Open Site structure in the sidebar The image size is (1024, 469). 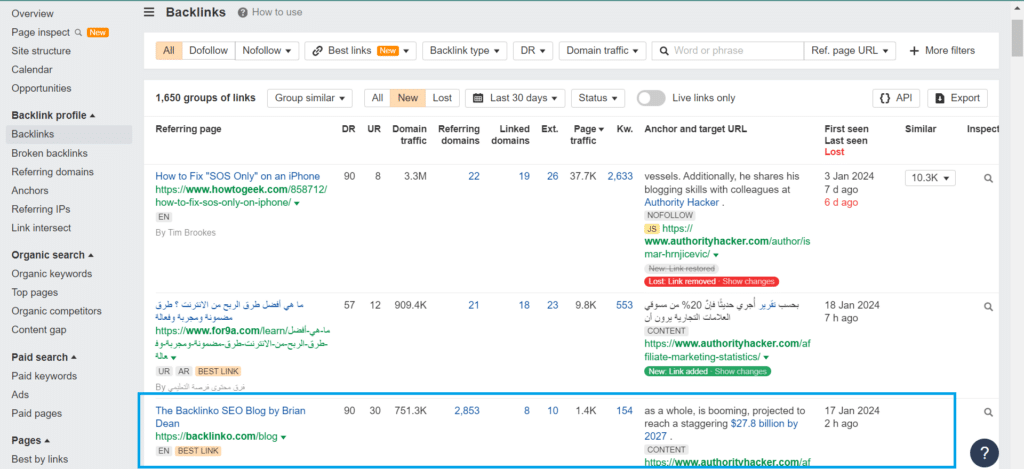point(41,51)
